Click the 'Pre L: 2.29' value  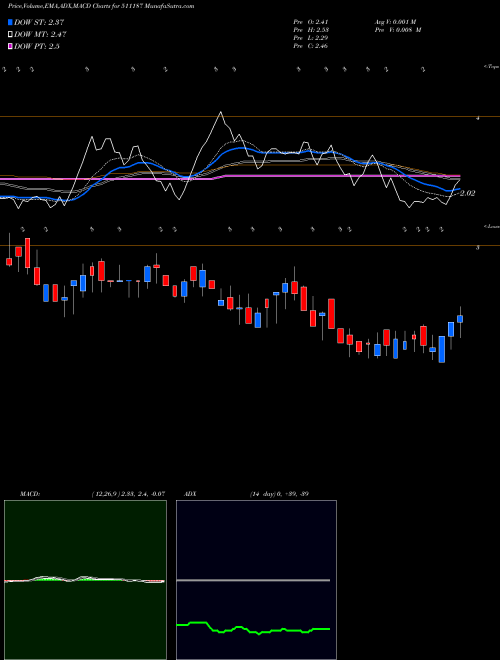[311, 38]
